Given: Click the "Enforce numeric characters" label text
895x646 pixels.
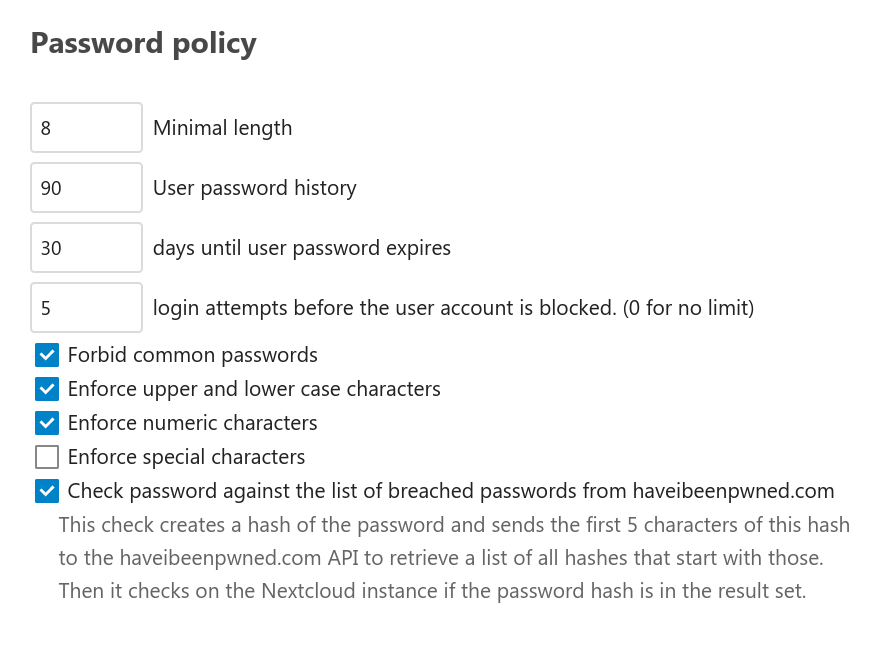Looking at the screenshot, I should pos(192,423).
